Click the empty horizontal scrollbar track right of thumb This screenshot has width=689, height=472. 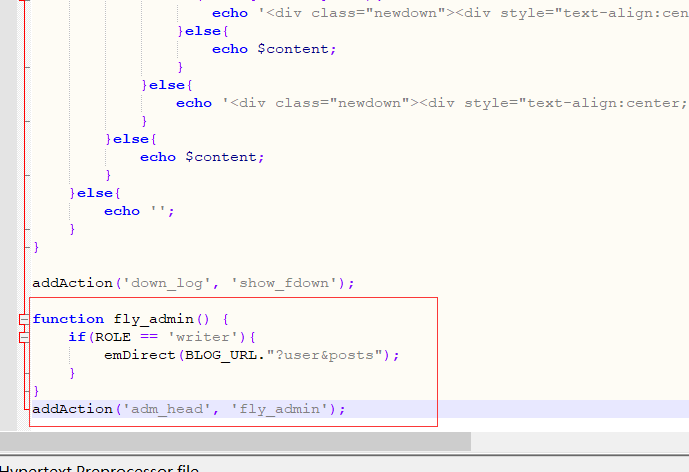[578, 441]
